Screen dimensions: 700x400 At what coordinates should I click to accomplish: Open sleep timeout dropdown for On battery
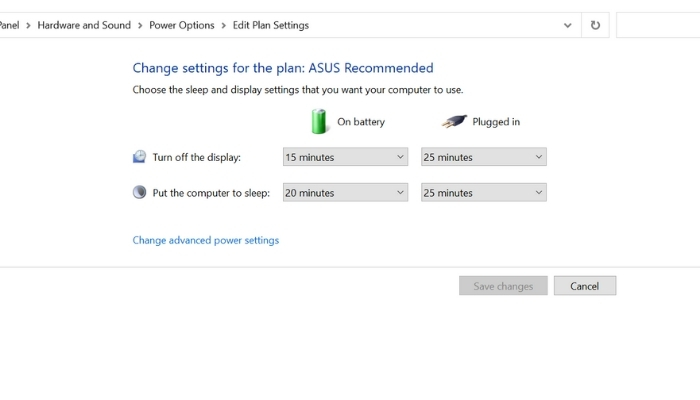tap(346, 192)
